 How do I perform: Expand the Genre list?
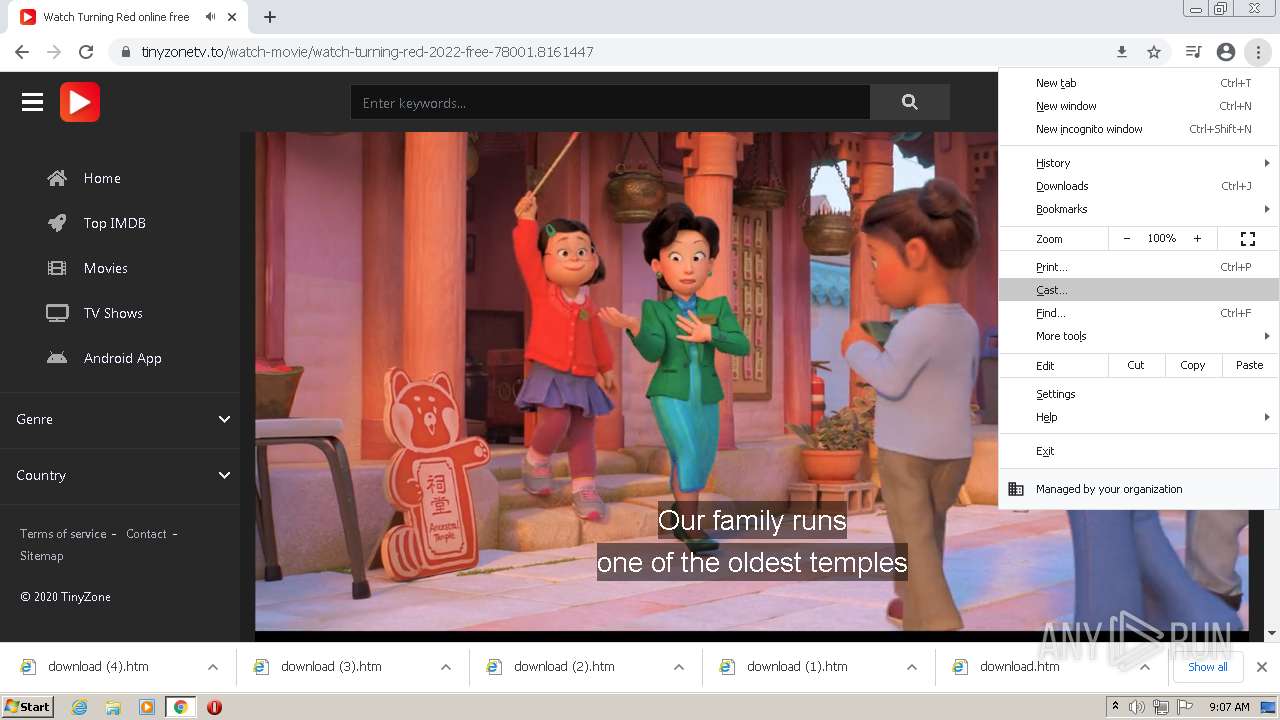pos(120,419)
